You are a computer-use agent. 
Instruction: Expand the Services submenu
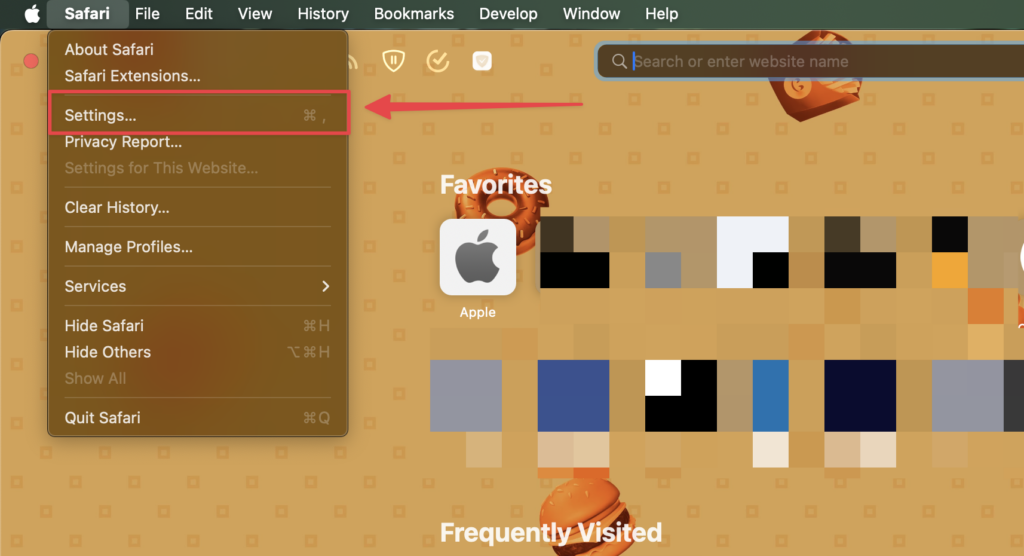198,286
